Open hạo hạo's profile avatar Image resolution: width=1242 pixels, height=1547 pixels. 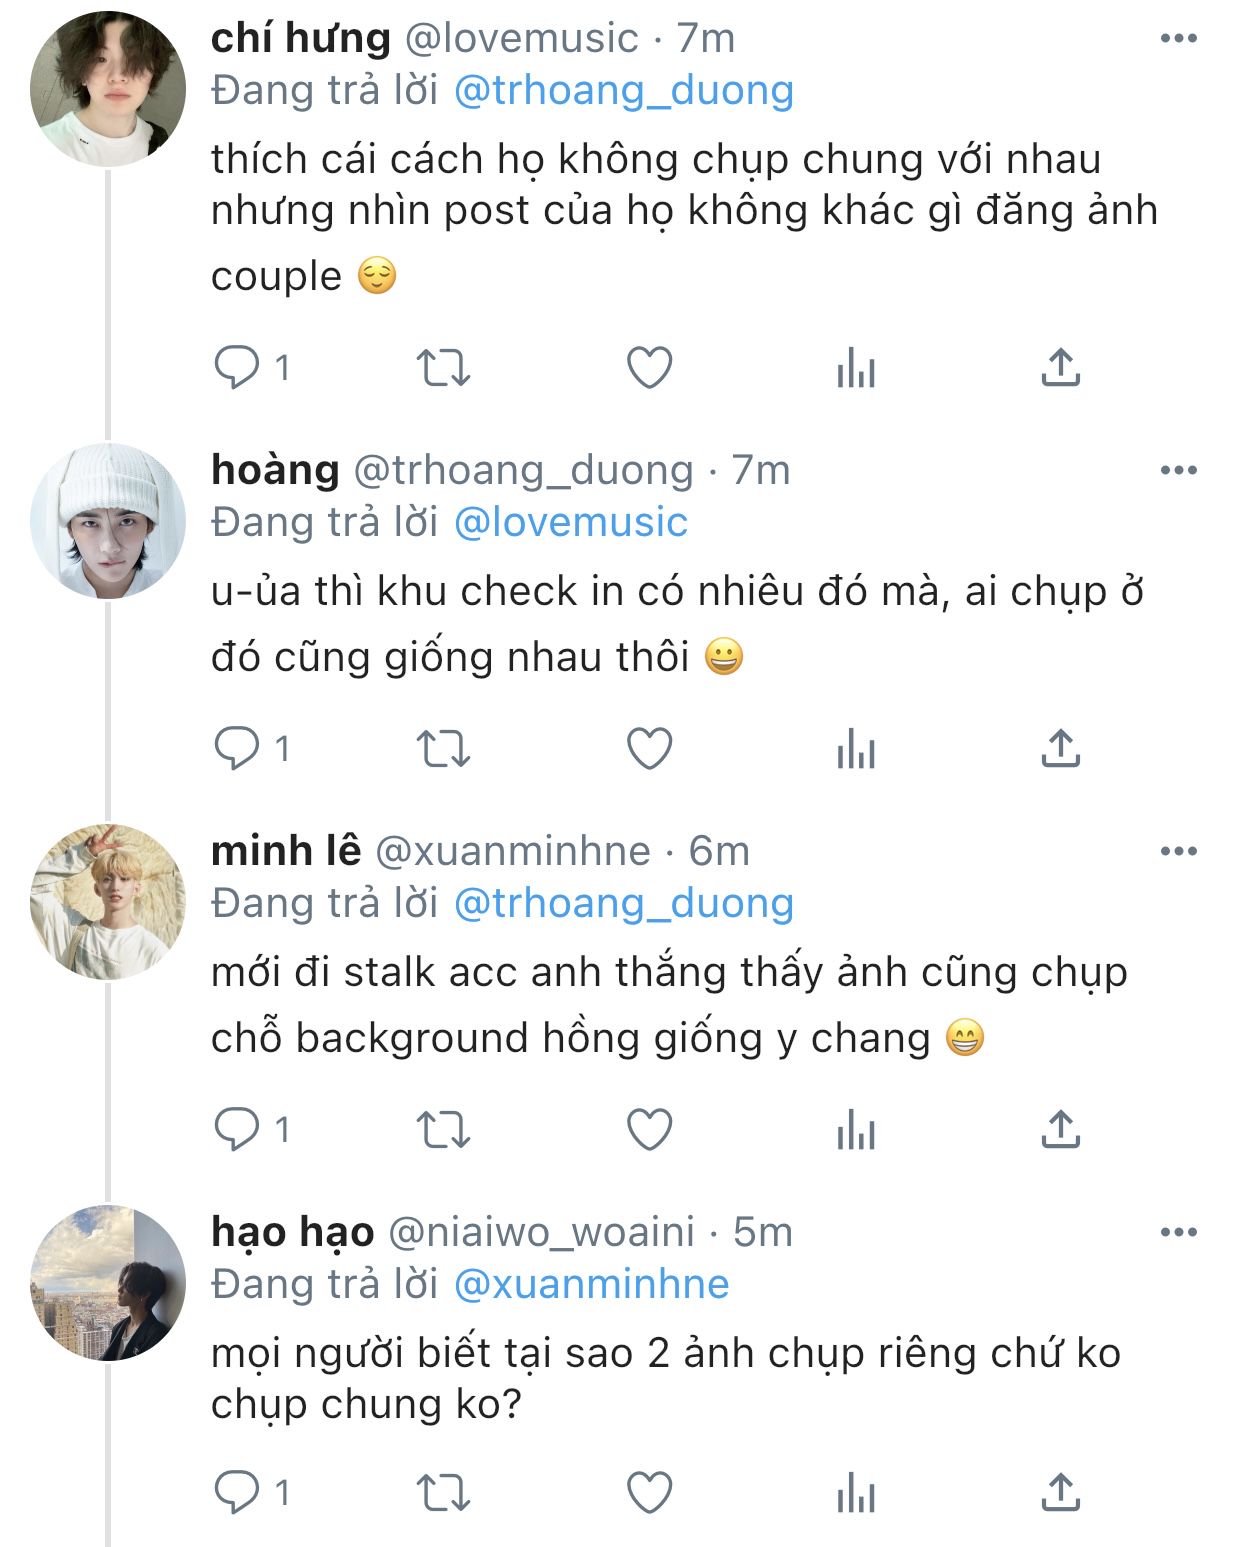point(108,1283)
